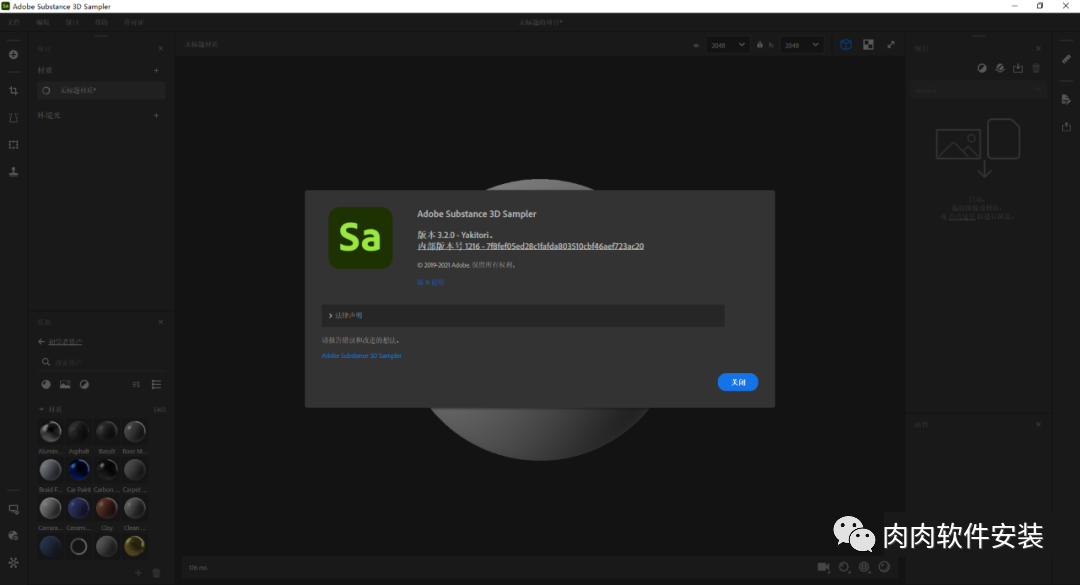Image resolution: width=1080 pixels, height=585 pixels.
Task: Open the Adobe Substance 3D Sampler feedback link
Action: (362, 356)
